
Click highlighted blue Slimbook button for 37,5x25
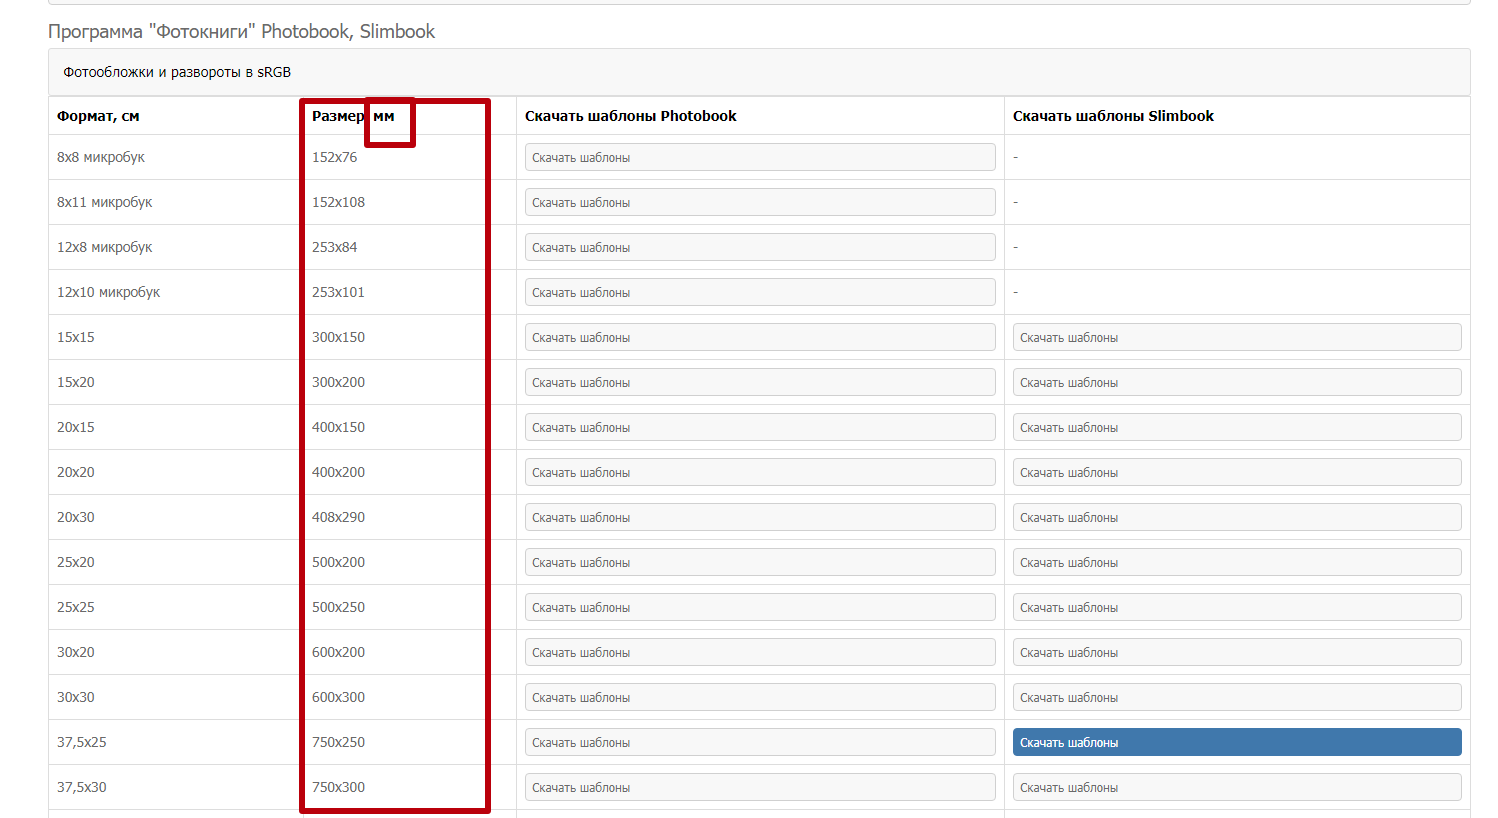[1236, 742]
